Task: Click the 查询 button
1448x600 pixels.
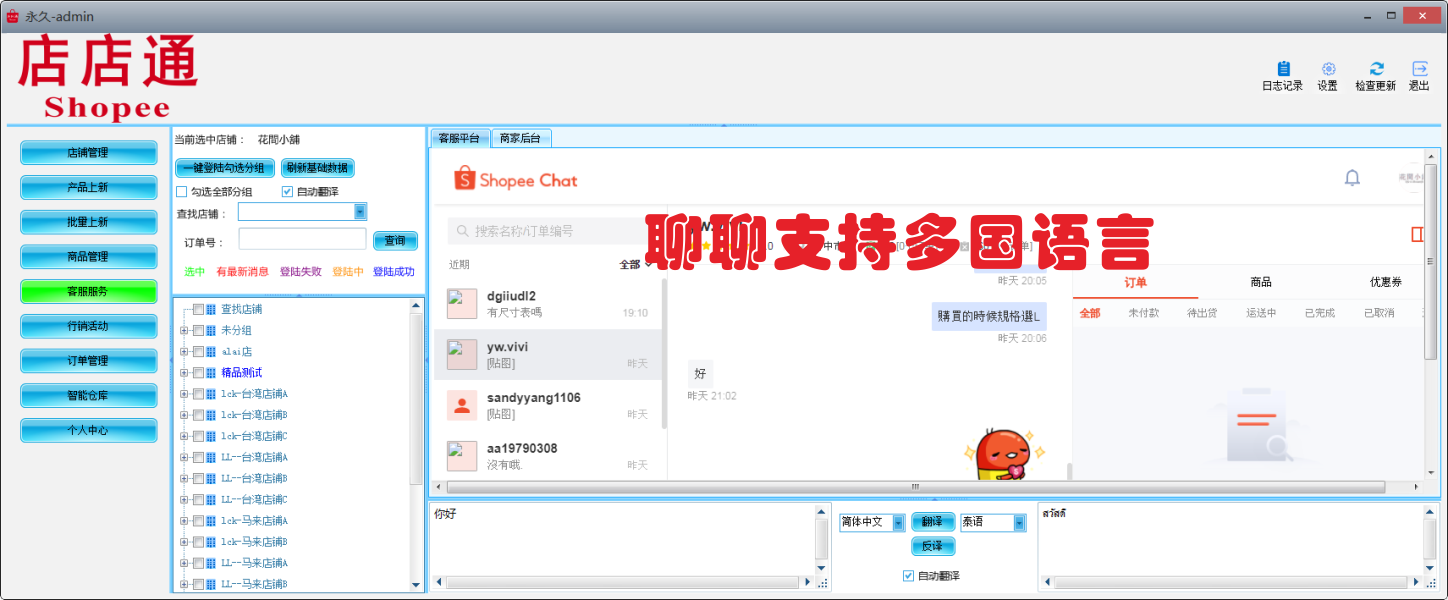Action: click(395, 241)
